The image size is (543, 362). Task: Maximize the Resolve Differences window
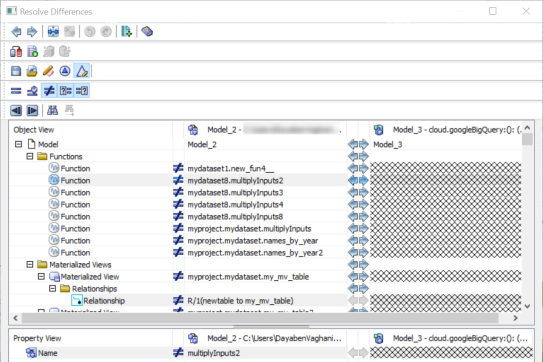pos(493,11)
